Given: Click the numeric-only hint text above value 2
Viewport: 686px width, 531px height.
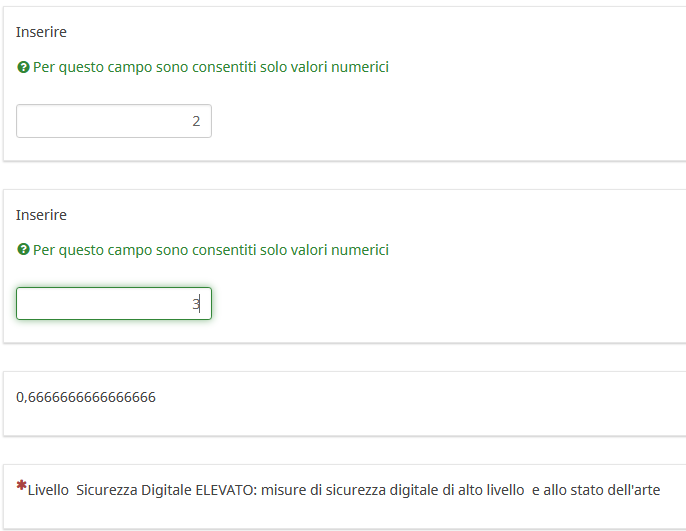Looking at the screenshot, I should coord(210,68).
